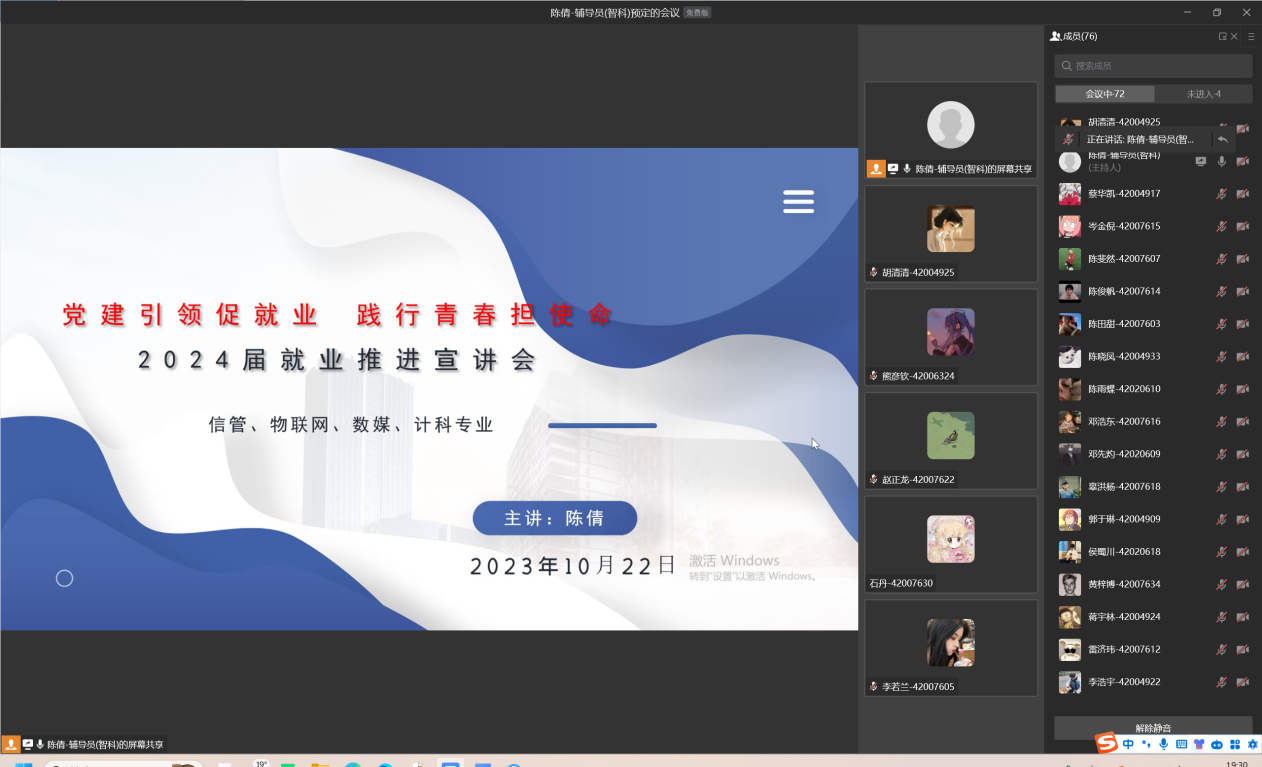Click the 解除静音 unmute button
Image resolution: width=1262 pixels, height=767 pixels.
(x=1153, y=727)
